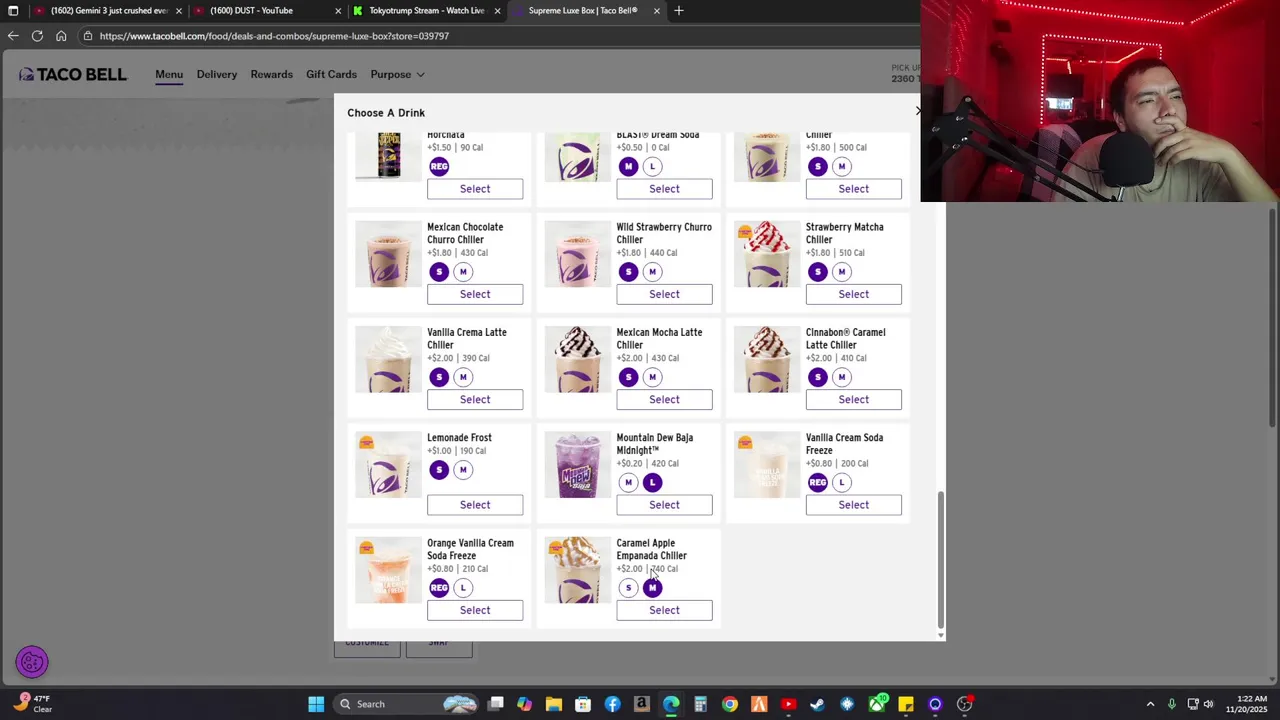The height and width of the screenshot is (720, 1280).
Task: Open Steam from the taskbar
Action: [x=817, y=704]
